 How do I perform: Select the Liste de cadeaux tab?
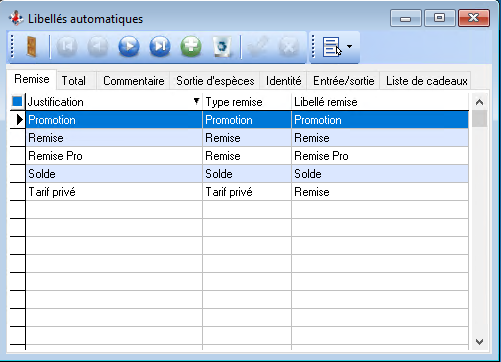tap(427, 81)
